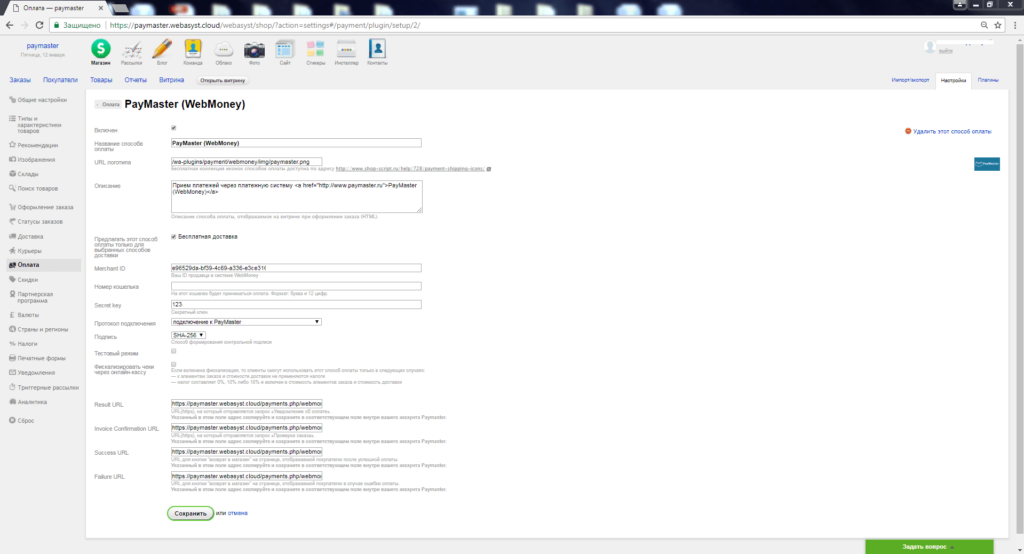Screen dimensions: 1024x554
Task: Open Сброс reset section
Action: click(25, 421)
